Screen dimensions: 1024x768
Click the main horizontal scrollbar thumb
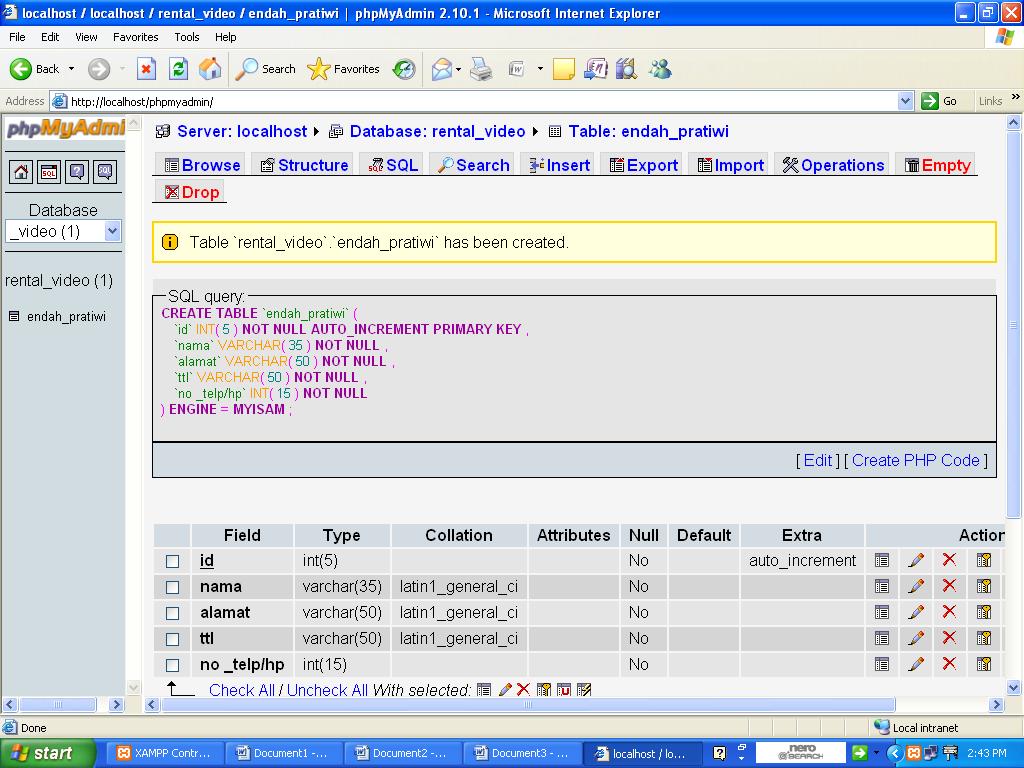[528, 705]
